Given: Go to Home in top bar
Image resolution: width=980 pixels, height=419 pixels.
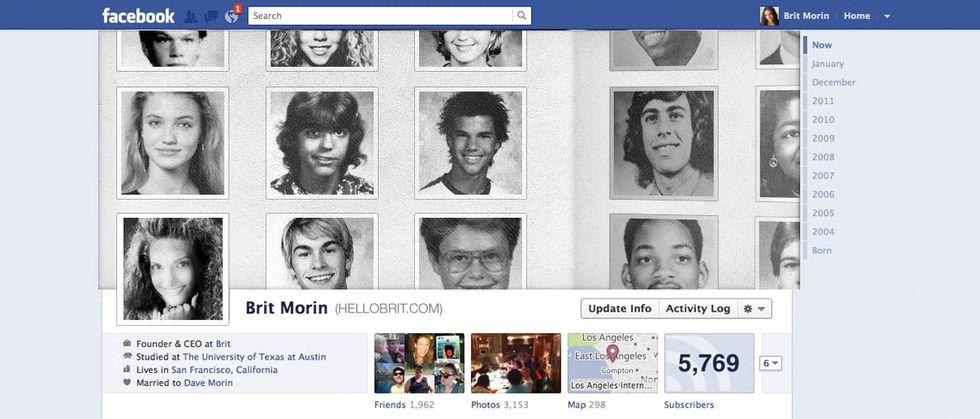Looking at the screenshot, I should [x=856, y=16].
